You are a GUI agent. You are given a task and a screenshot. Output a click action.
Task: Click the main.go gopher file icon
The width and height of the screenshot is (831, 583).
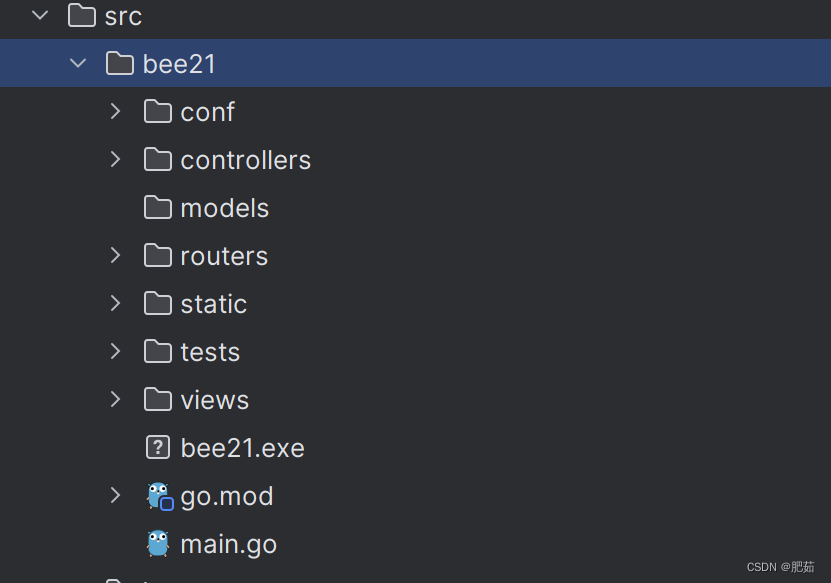[x=158, y=543]
